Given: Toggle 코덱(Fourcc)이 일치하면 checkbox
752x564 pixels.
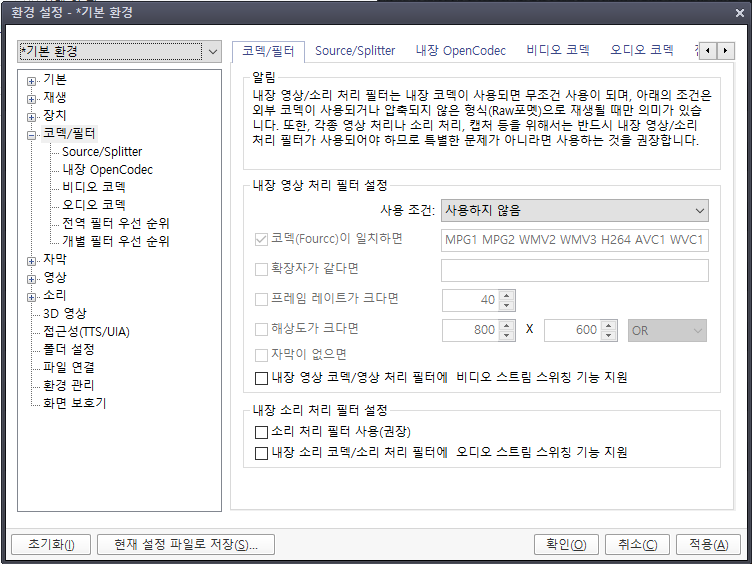Looking at the screenshot, I should (261, 239).
